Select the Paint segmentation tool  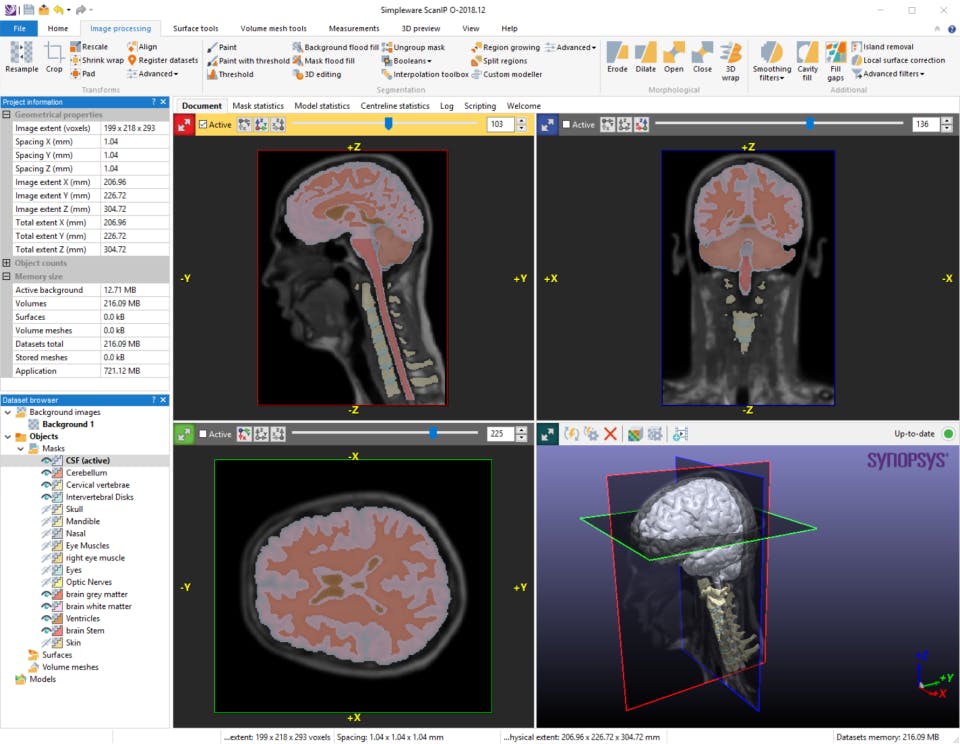tap(221, 47)
